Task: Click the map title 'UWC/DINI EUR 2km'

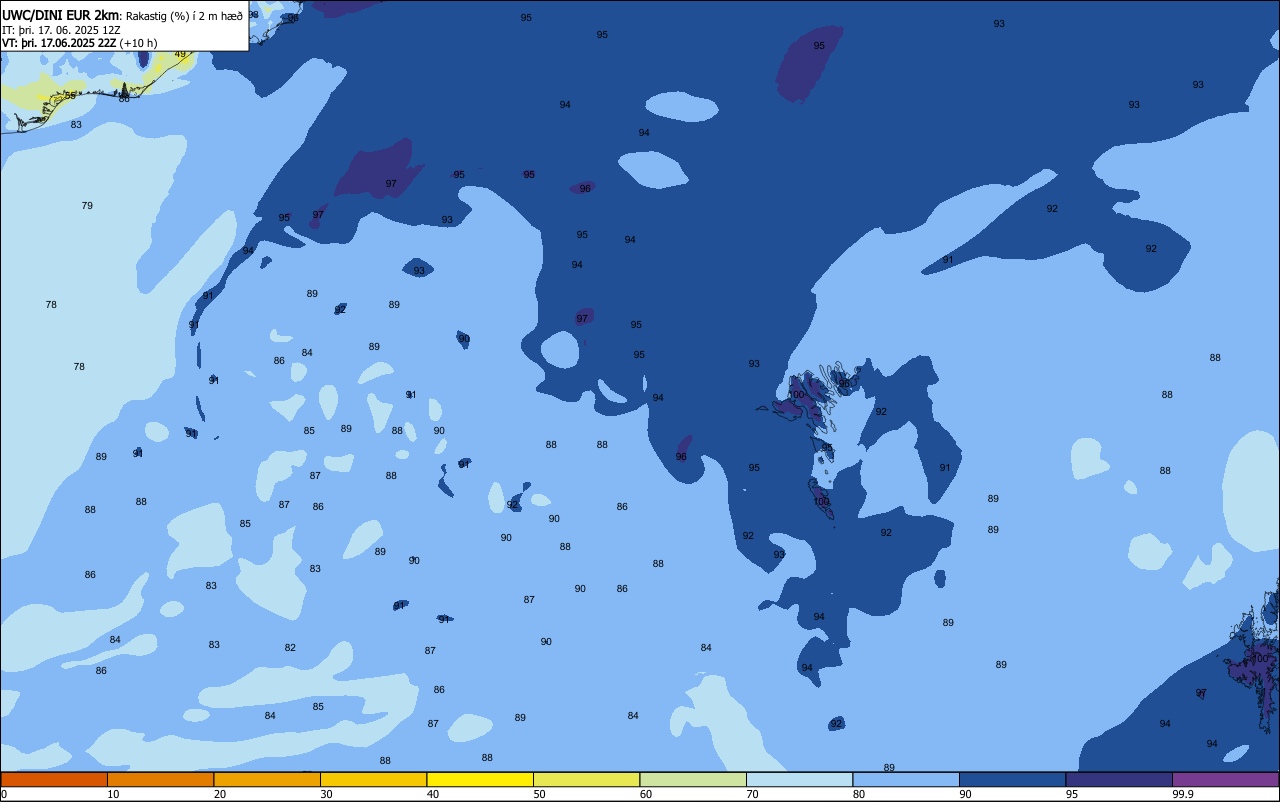Action: (61, 15)
